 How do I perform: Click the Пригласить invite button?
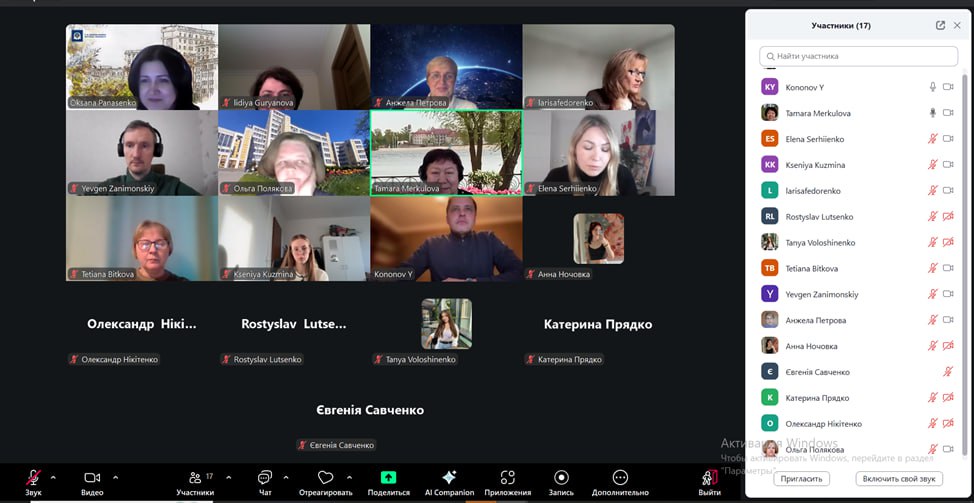[801, 479]
